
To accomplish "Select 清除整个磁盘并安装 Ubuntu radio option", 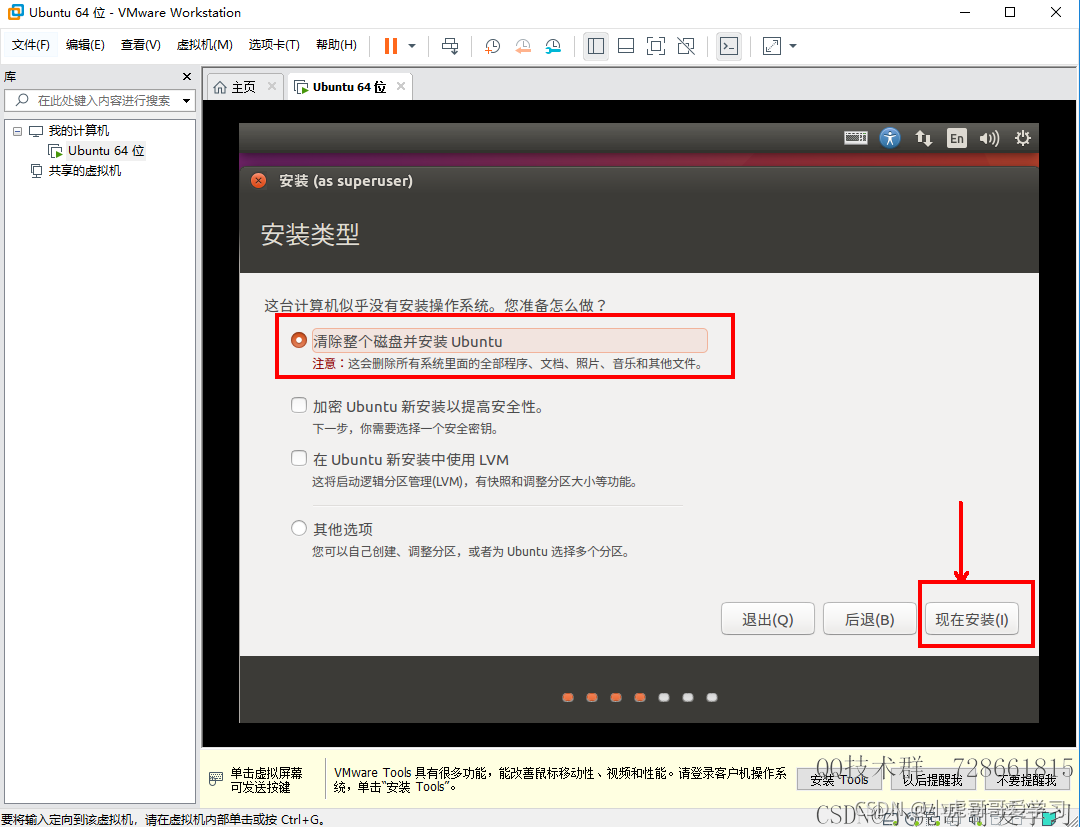I will click(298, 340).
